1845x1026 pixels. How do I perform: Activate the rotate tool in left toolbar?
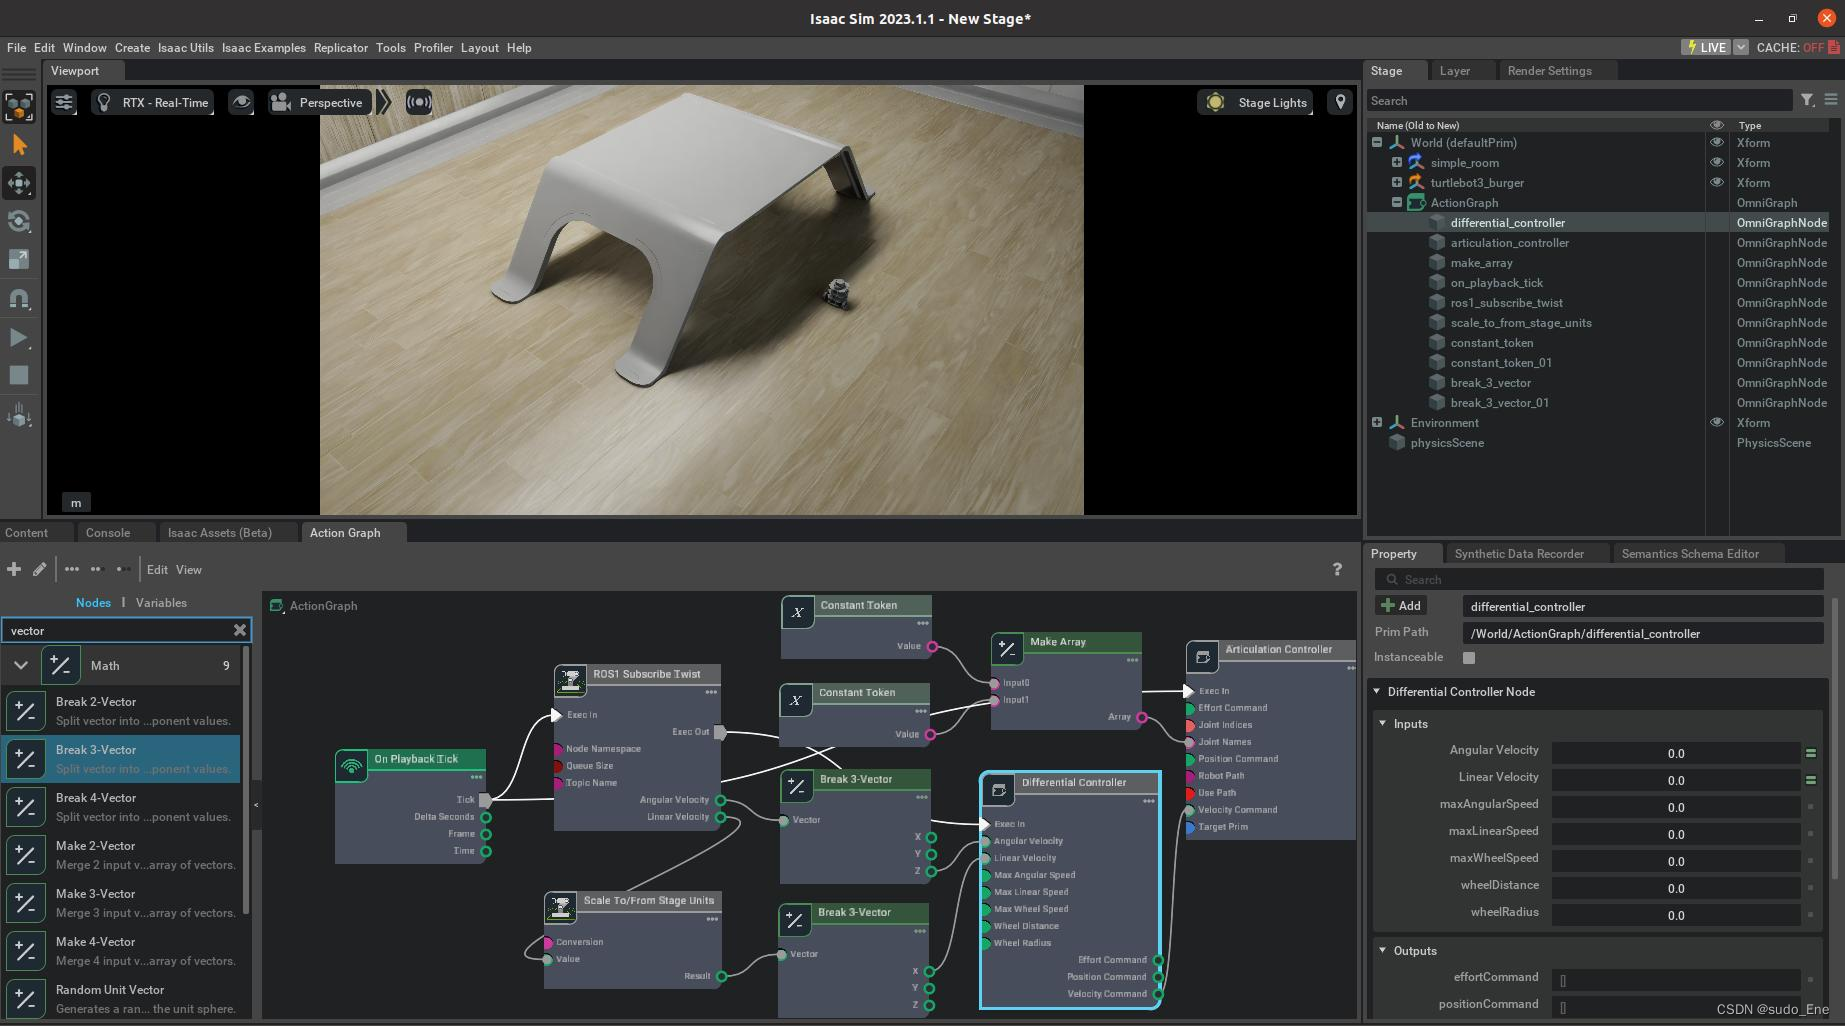19,222
